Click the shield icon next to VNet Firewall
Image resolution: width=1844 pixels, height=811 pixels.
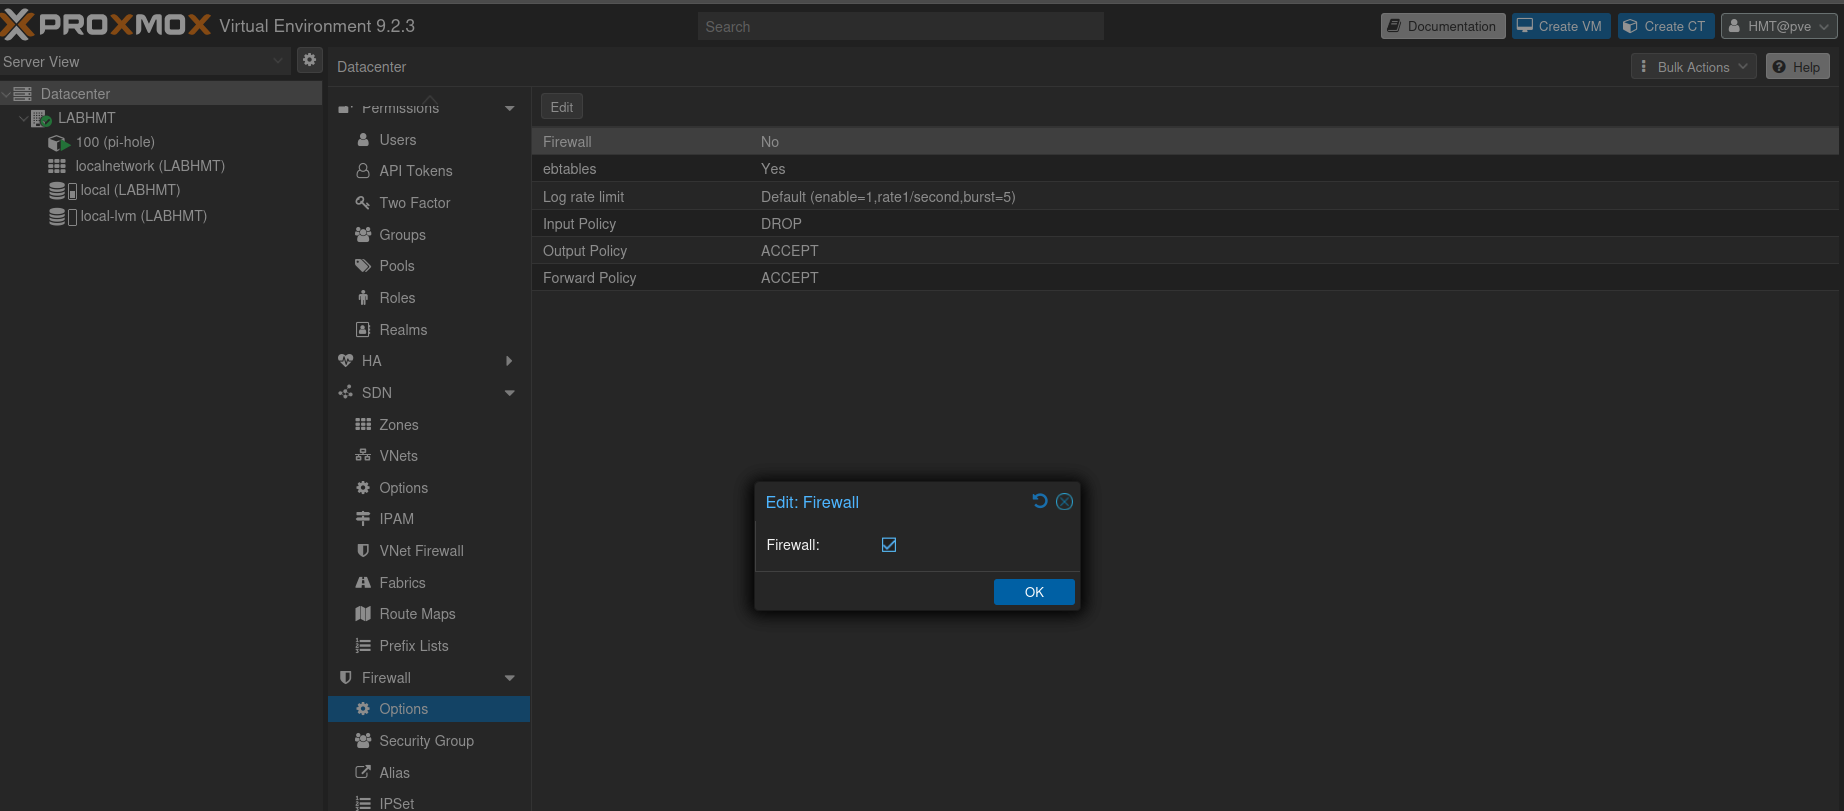click(363, 551)
